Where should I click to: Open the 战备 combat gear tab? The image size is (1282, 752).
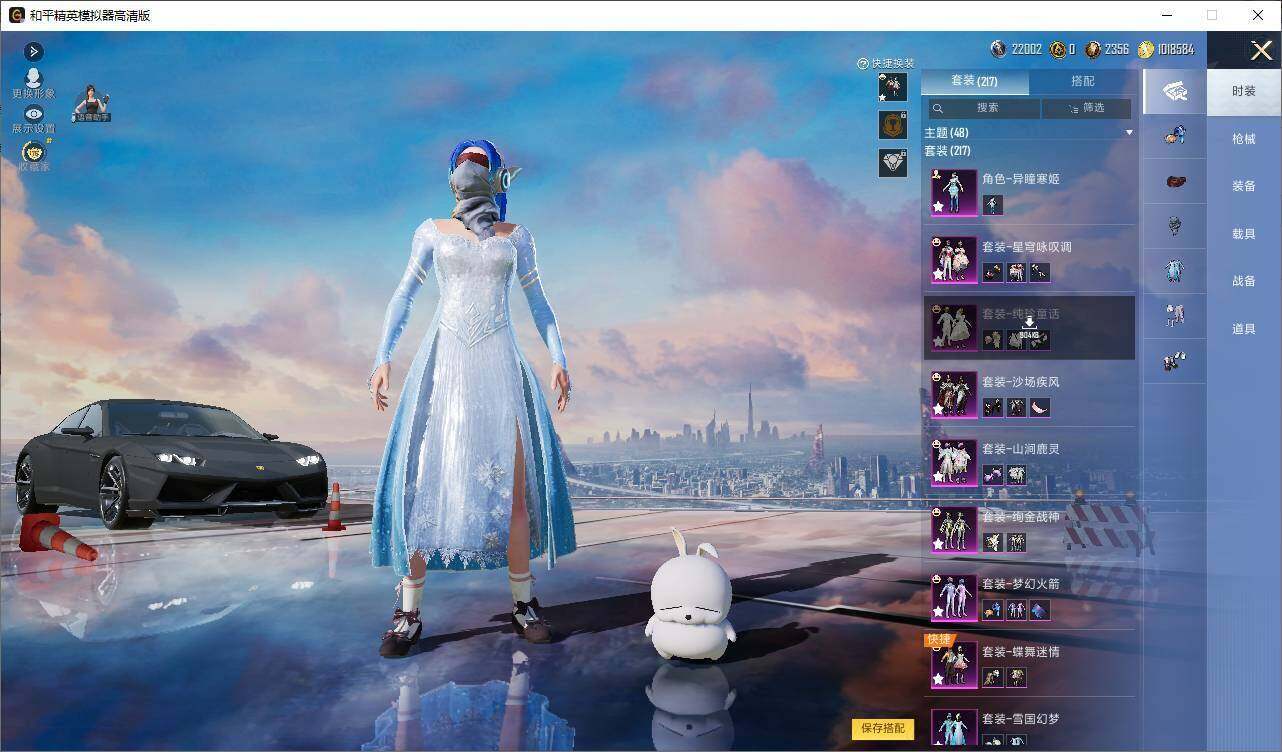(x=1244, y=281)
